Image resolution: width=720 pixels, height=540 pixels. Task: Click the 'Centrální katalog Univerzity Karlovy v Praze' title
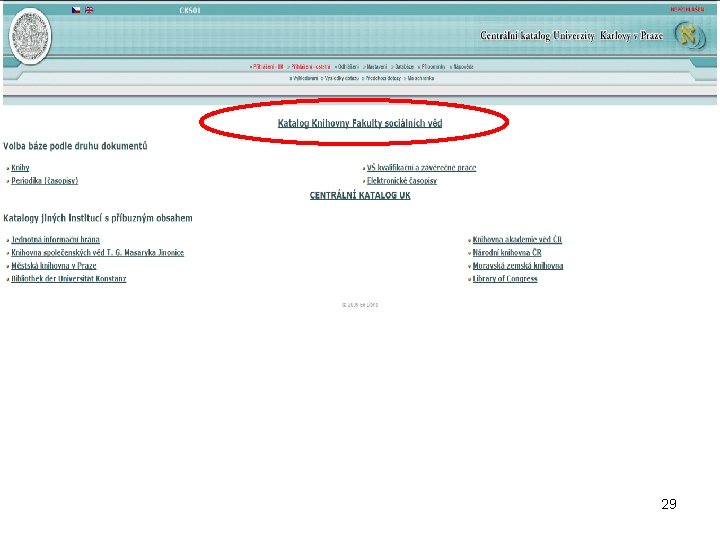[571, 35]
